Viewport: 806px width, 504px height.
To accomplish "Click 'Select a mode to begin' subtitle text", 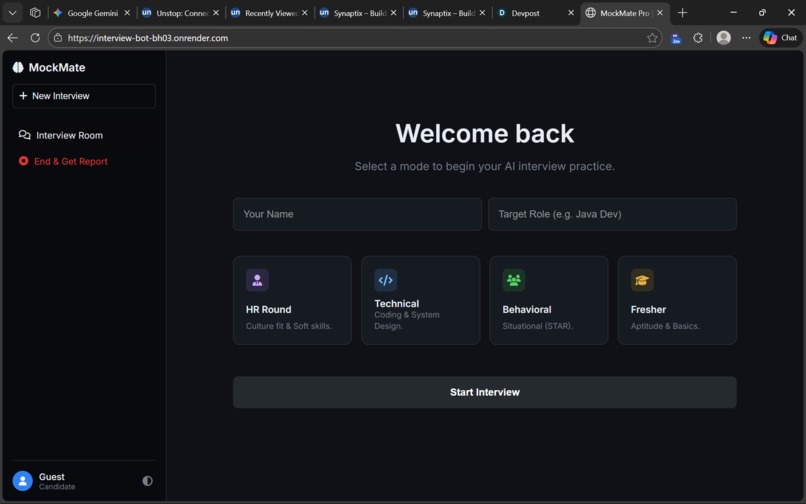I will click(484, 166).
